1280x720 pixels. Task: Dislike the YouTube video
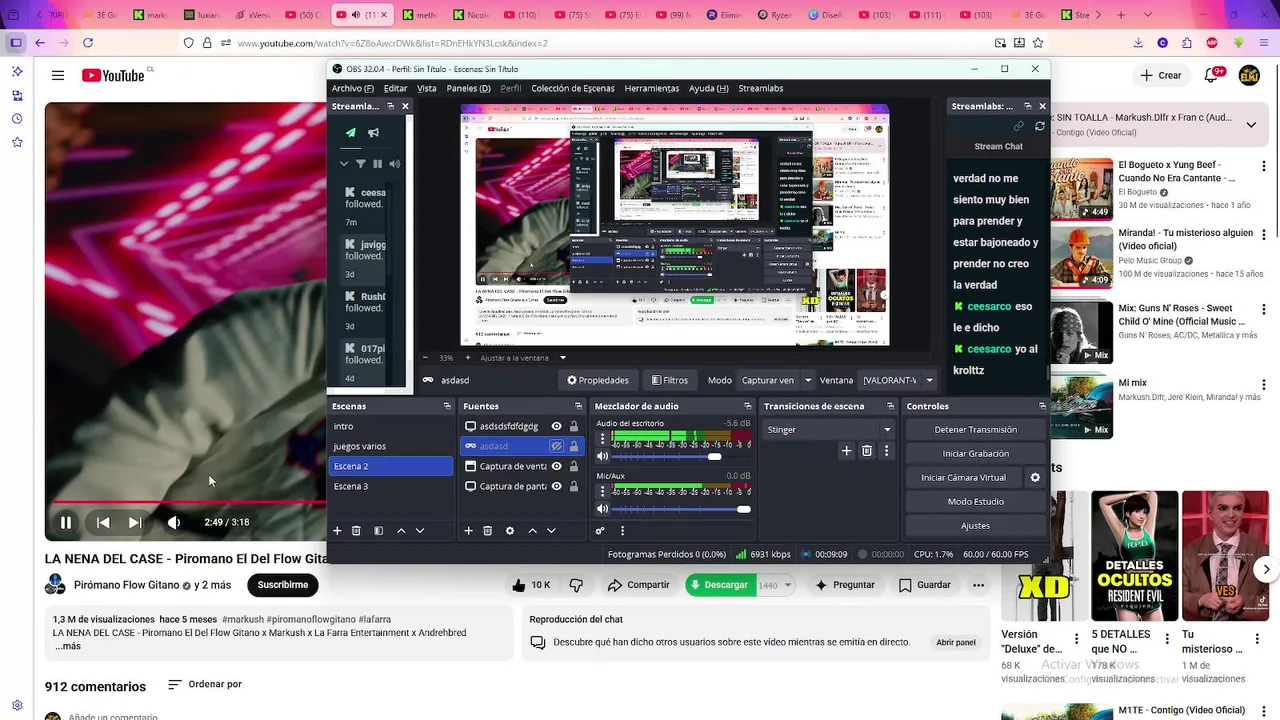(576, 585)
